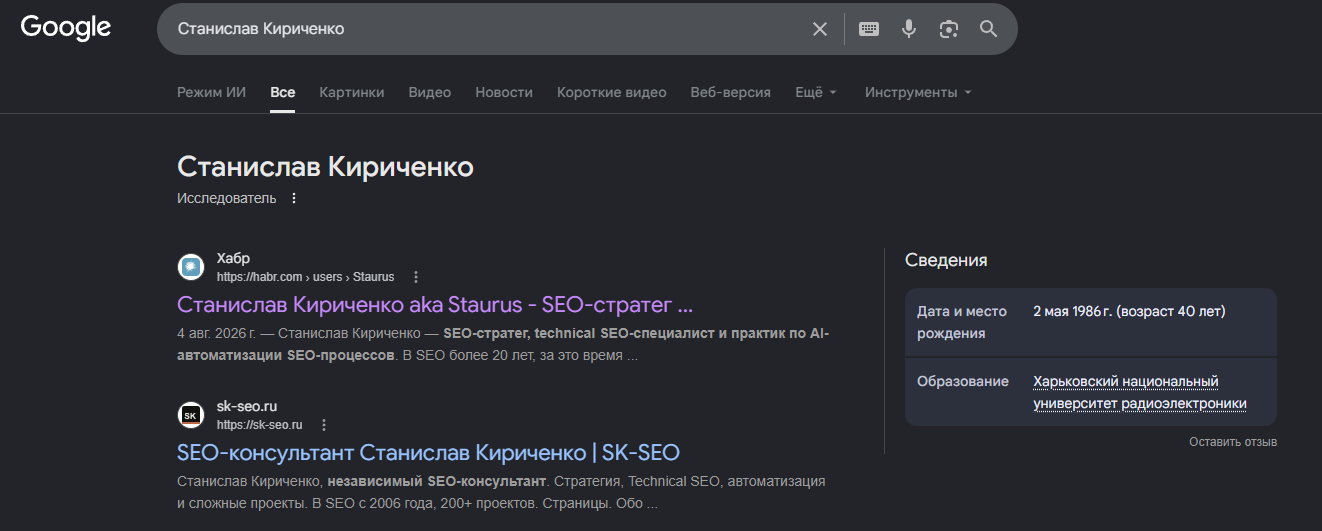
Task: Open Харьковский национальный университет радиоэлектроники link
Action: click(1140, 393)
